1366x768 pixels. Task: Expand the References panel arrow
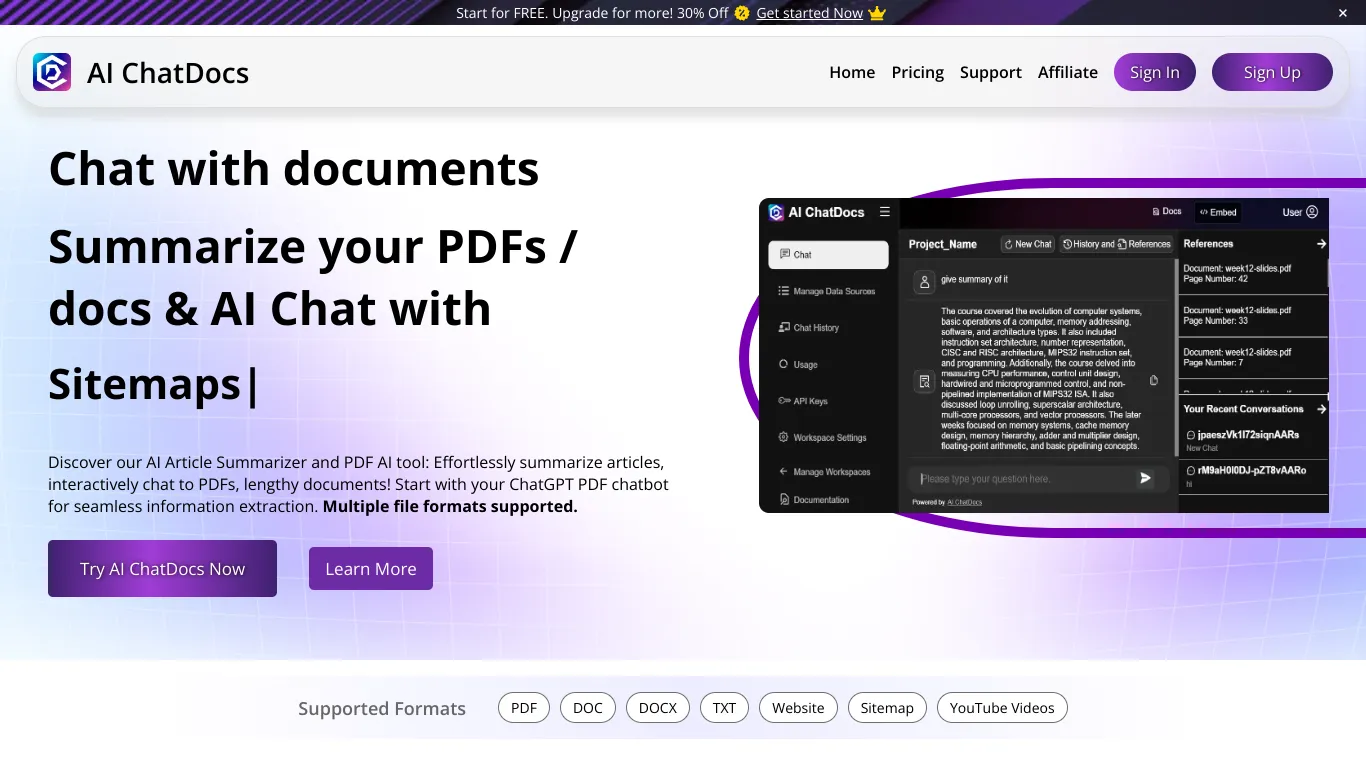click(1321, 243)
